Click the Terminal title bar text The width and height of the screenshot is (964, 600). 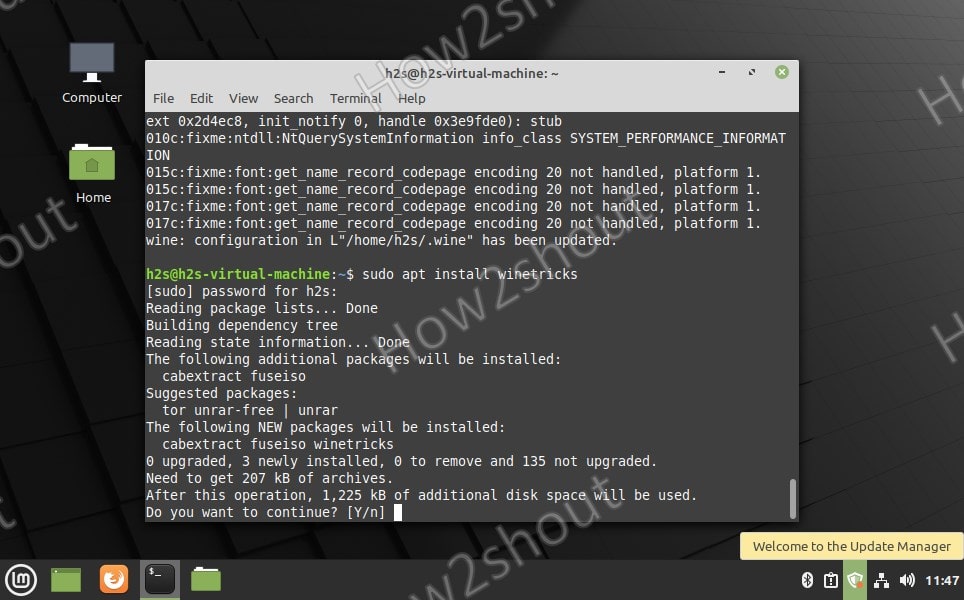[472, 73]
